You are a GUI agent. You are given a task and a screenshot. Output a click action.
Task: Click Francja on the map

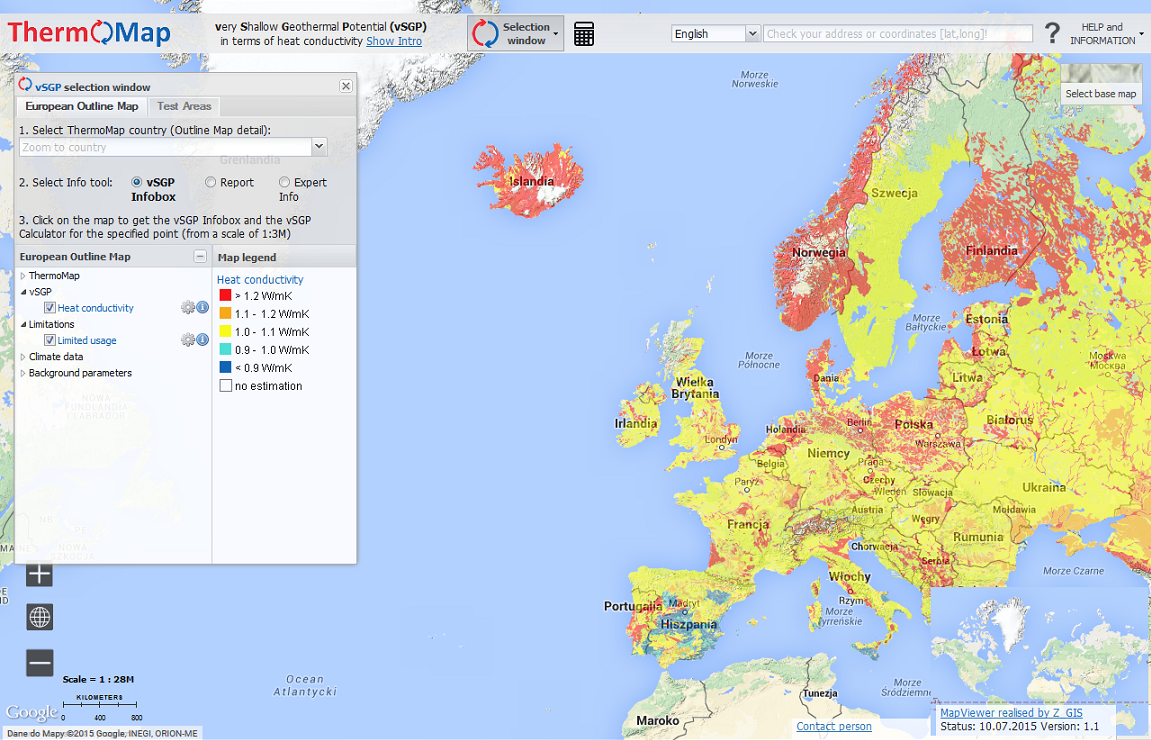748,524
